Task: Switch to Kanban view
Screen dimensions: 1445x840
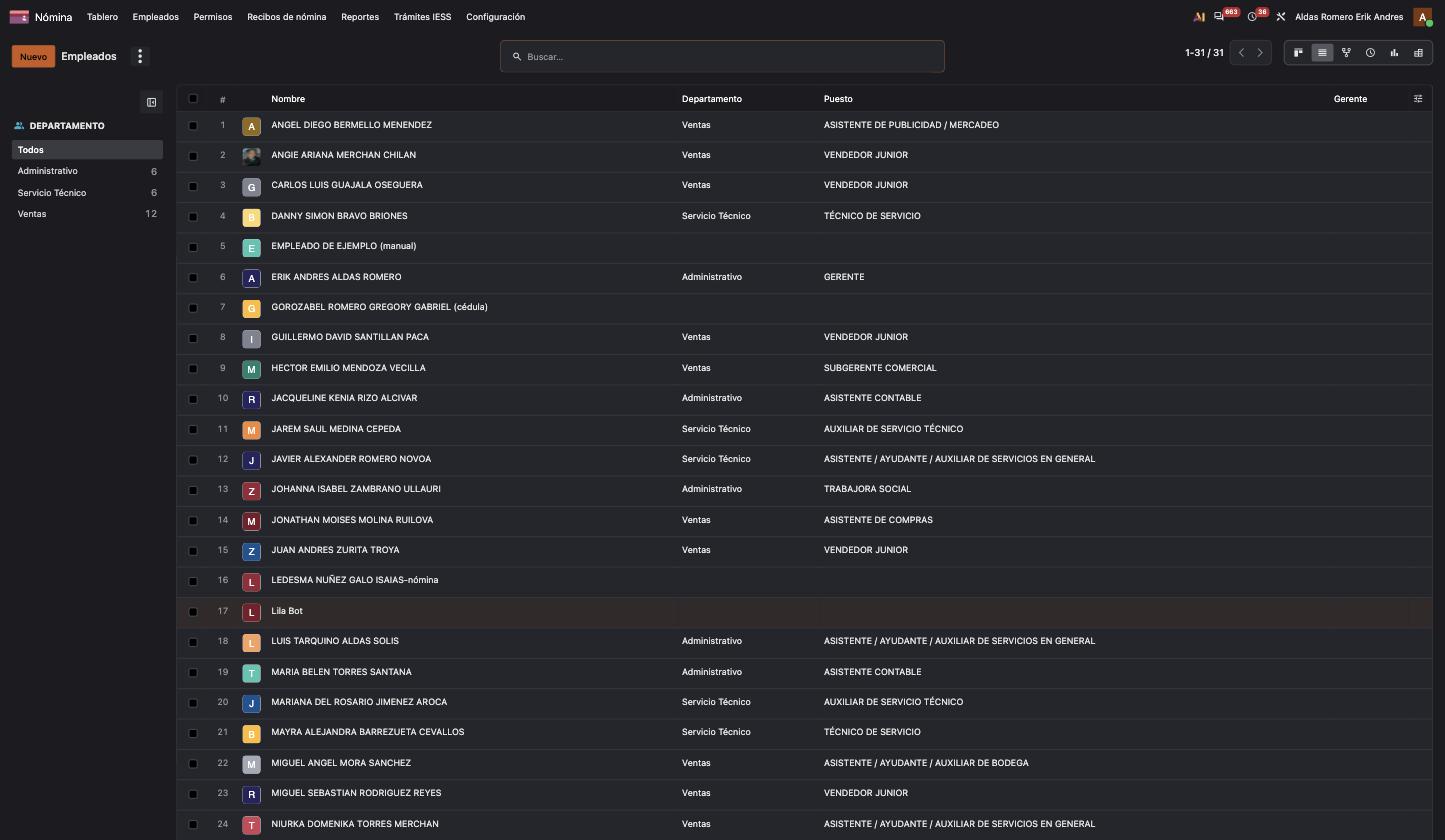Action: [x=1298, y=53]
